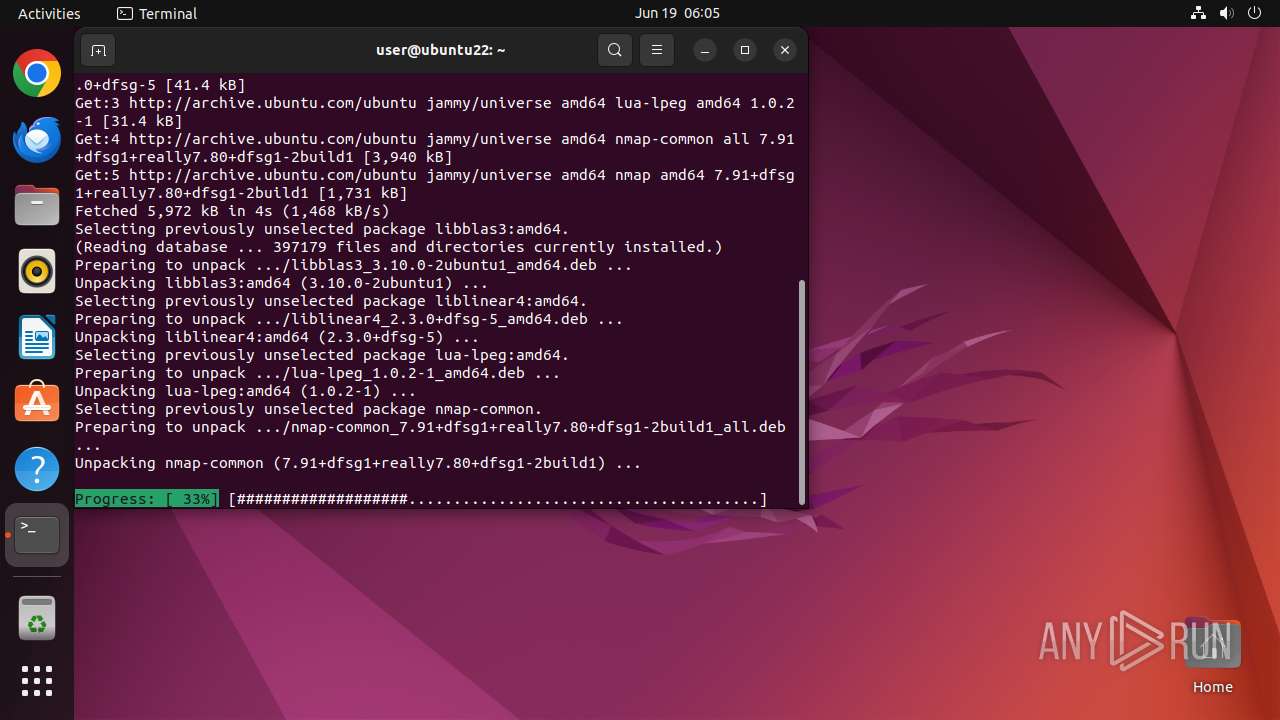Click the network status icon
This screenshot has height=720, width=1280.
(1199, 13)
